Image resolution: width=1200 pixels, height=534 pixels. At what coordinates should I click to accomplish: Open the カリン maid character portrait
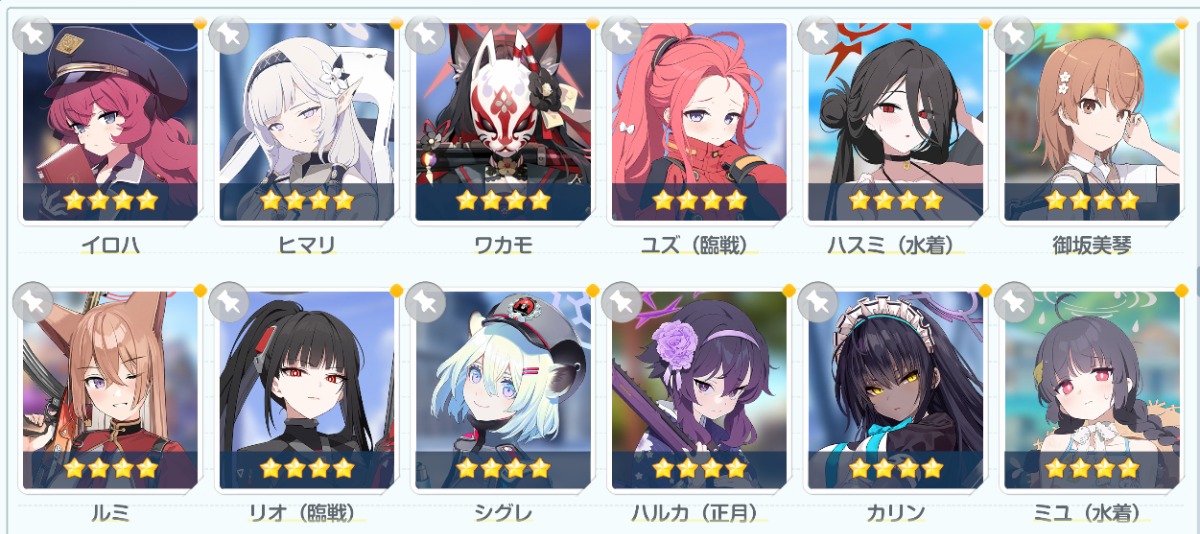click(896, 389)
